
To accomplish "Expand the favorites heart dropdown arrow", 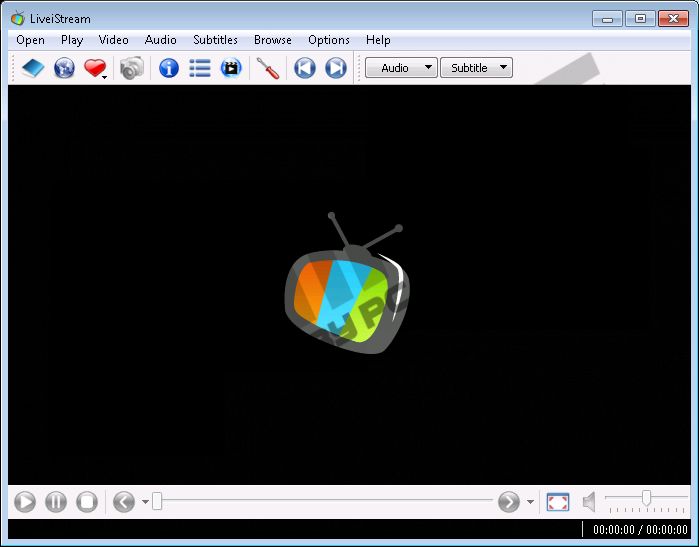I will coord(104,77).
